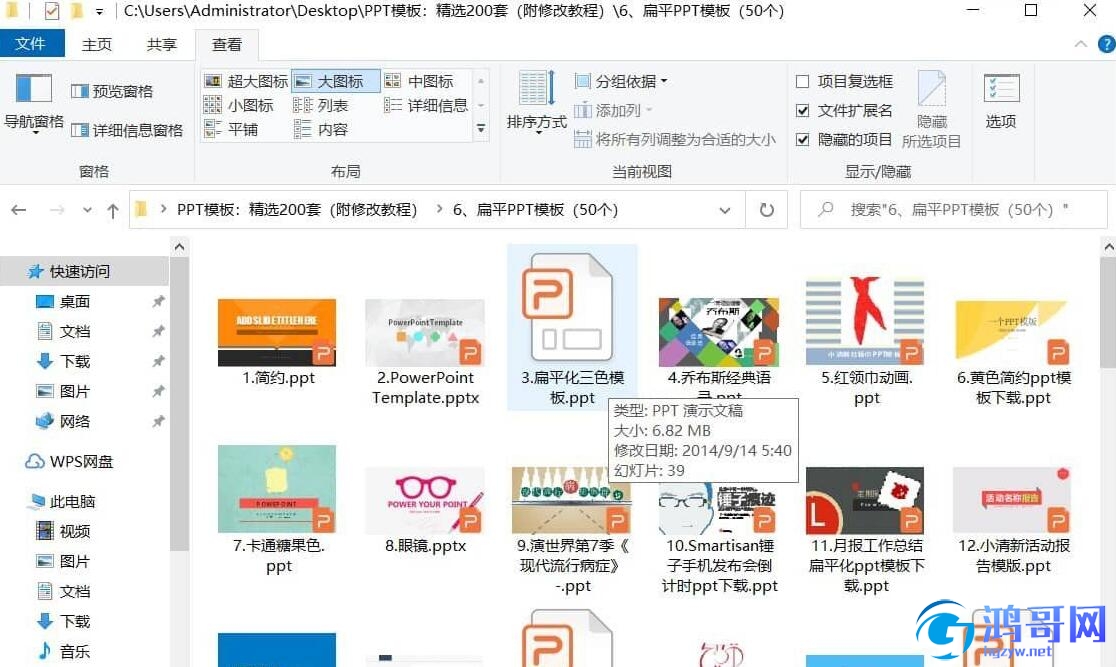Open the Quick Access Toolbar customize dropdown
The height and width of the screenshot is (667, 1116).
(x=100, y=11)
